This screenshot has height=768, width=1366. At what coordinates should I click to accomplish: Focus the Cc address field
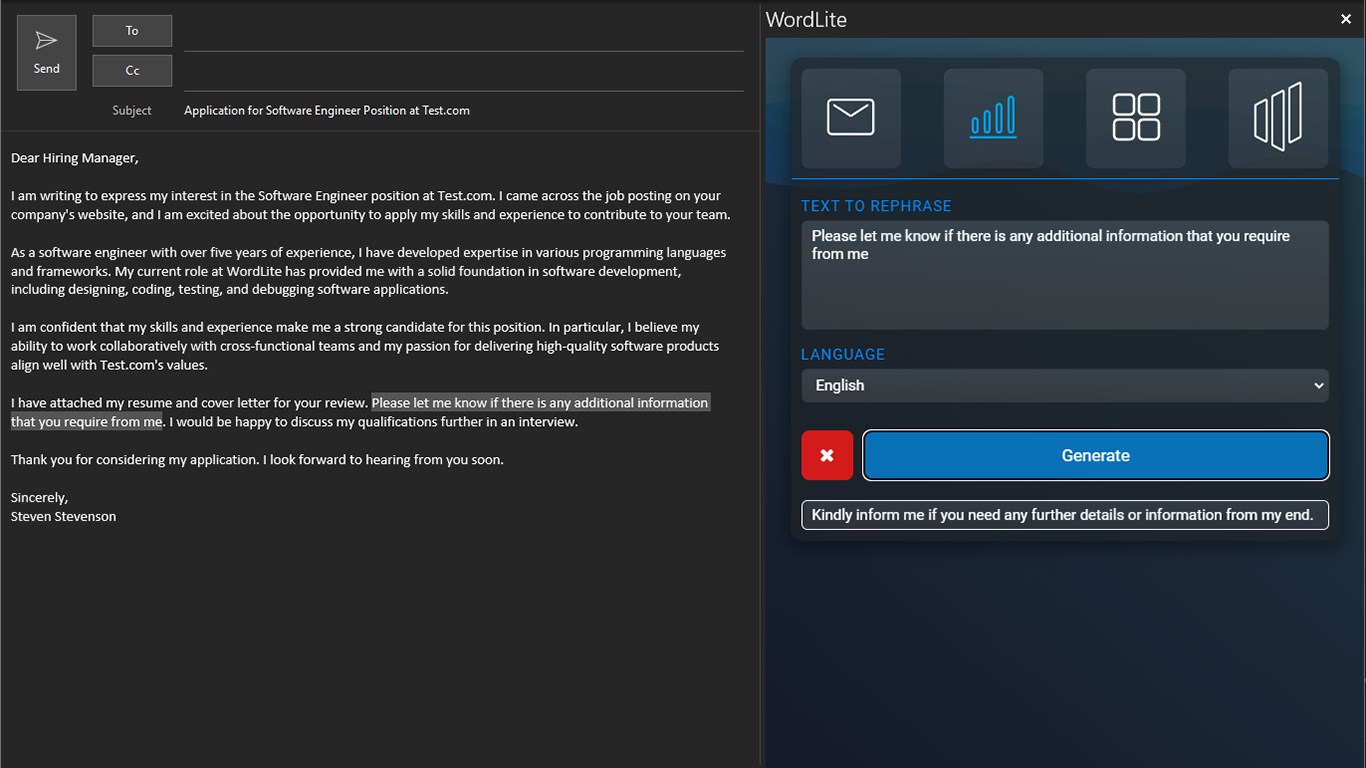click(464, 75)
